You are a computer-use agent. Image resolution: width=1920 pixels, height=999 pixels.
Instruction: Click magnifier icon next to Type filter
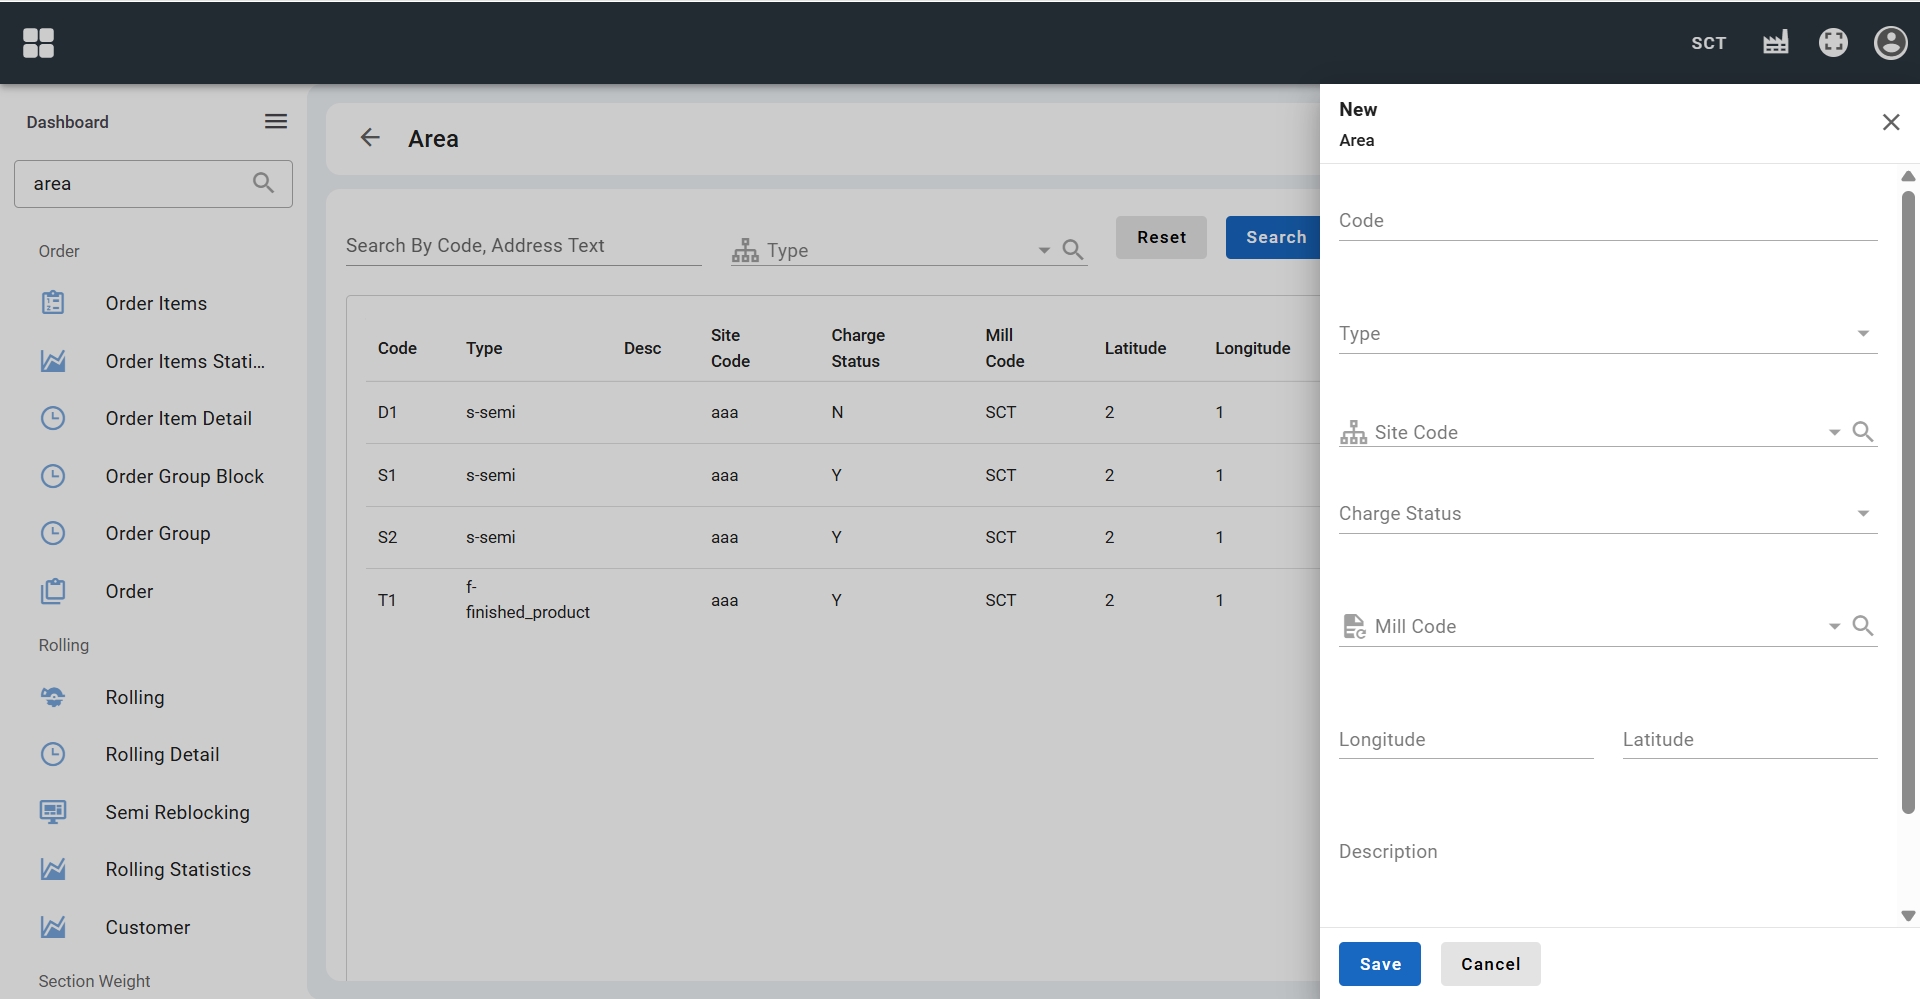[1072, 250]
